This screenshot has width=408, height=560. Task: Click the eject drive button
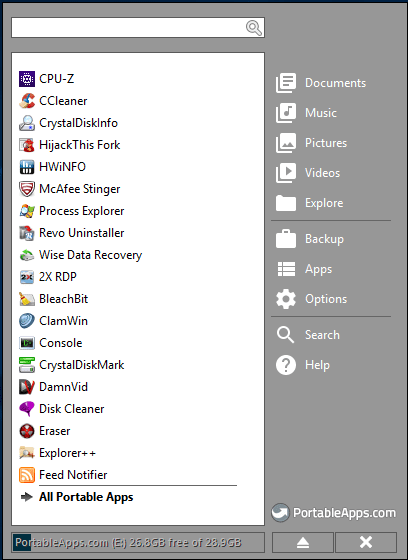point(303,542)
